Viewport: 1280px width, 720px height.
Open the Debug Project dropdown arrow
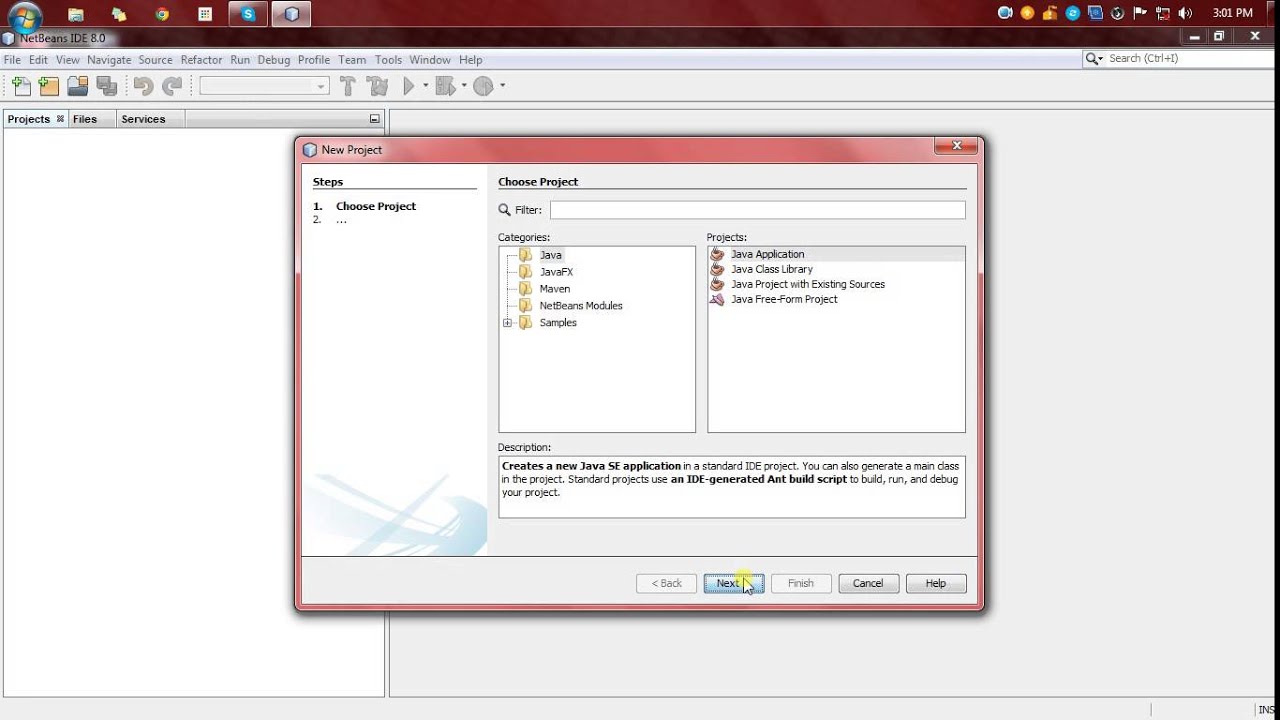tap(465, 86)
